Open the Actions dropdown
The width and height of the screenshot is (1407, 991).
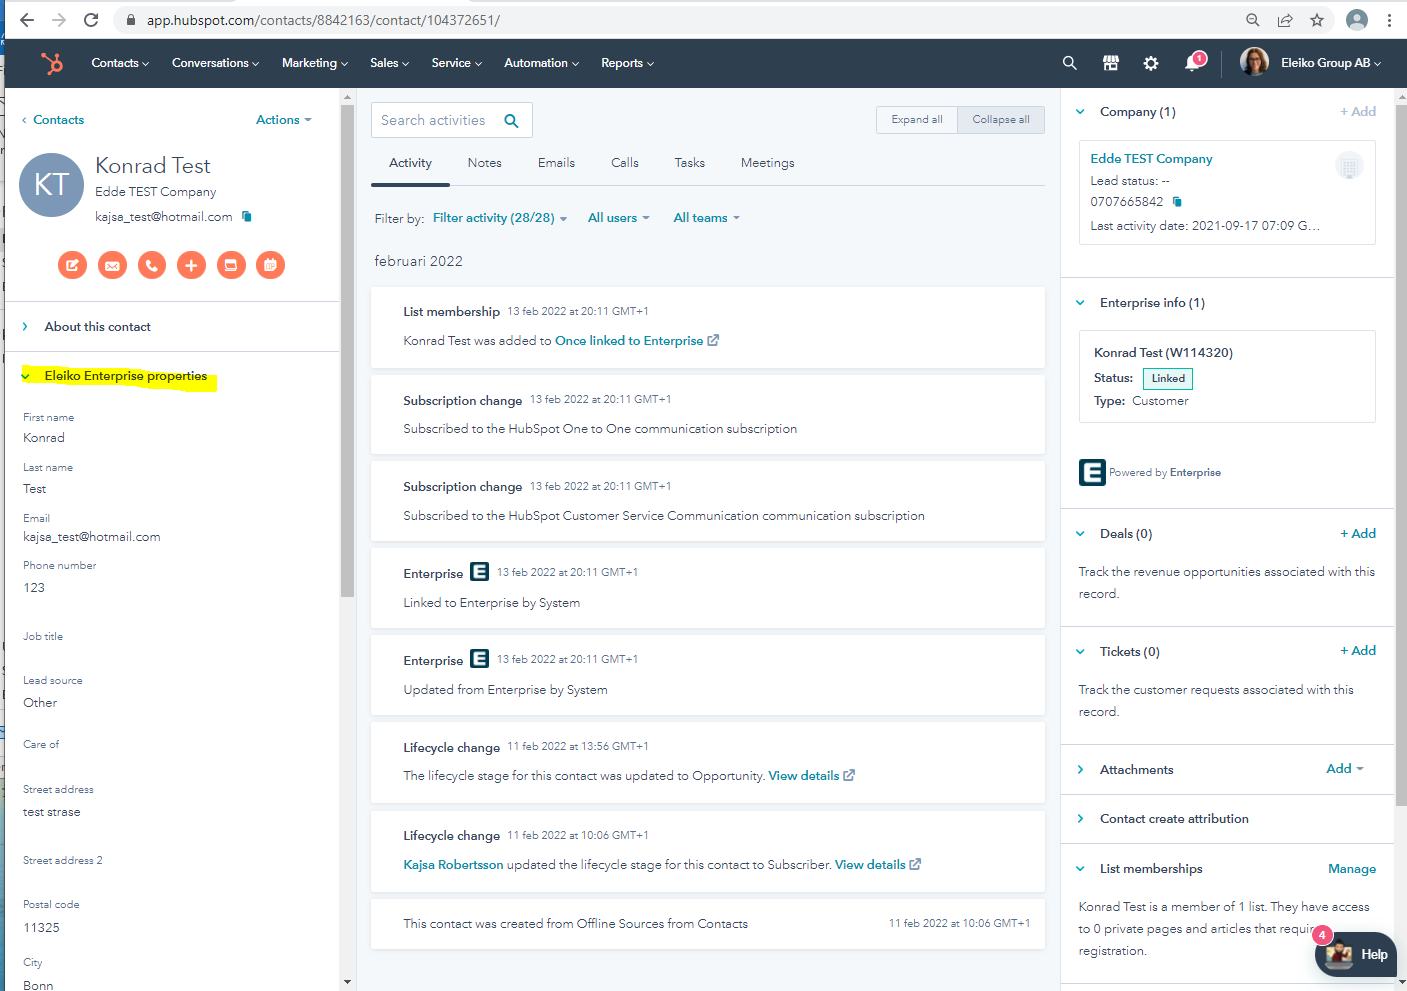283,120
